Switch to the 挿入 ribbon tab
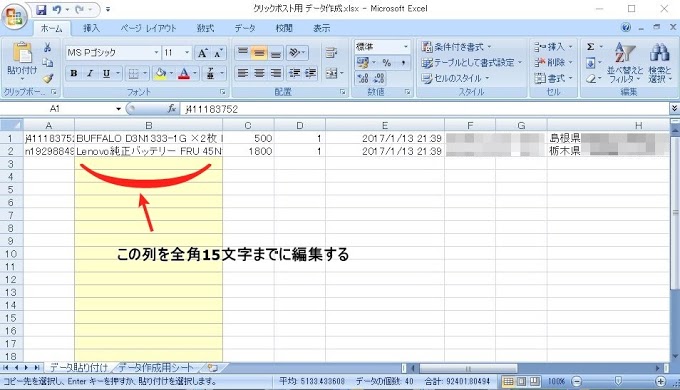 pos(92,28)
